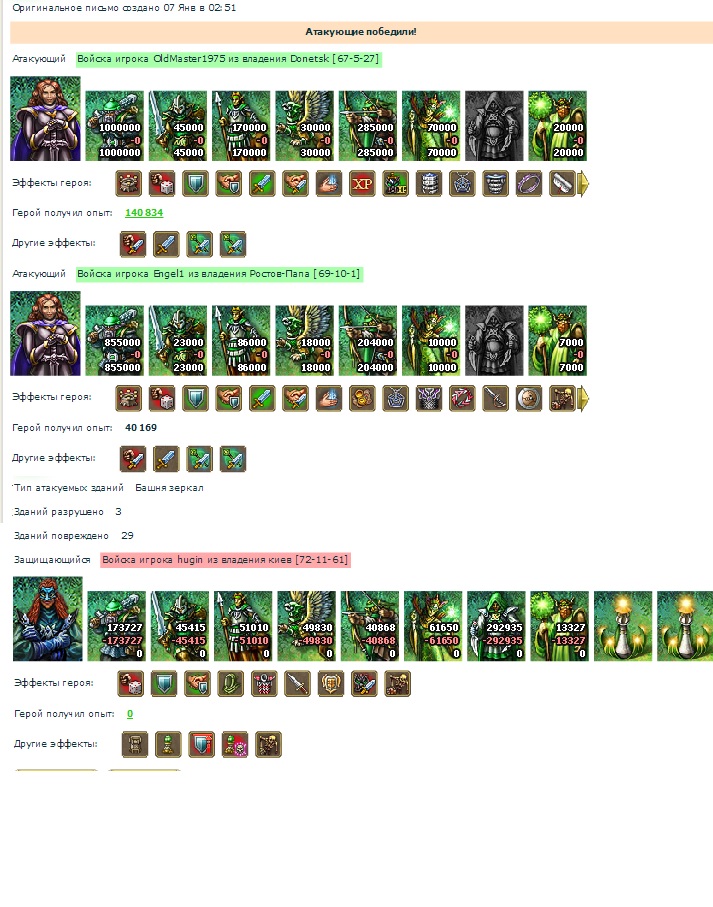Click the first hero effect icon of Engel1
The image size is (713, 907).
[129, 399]
